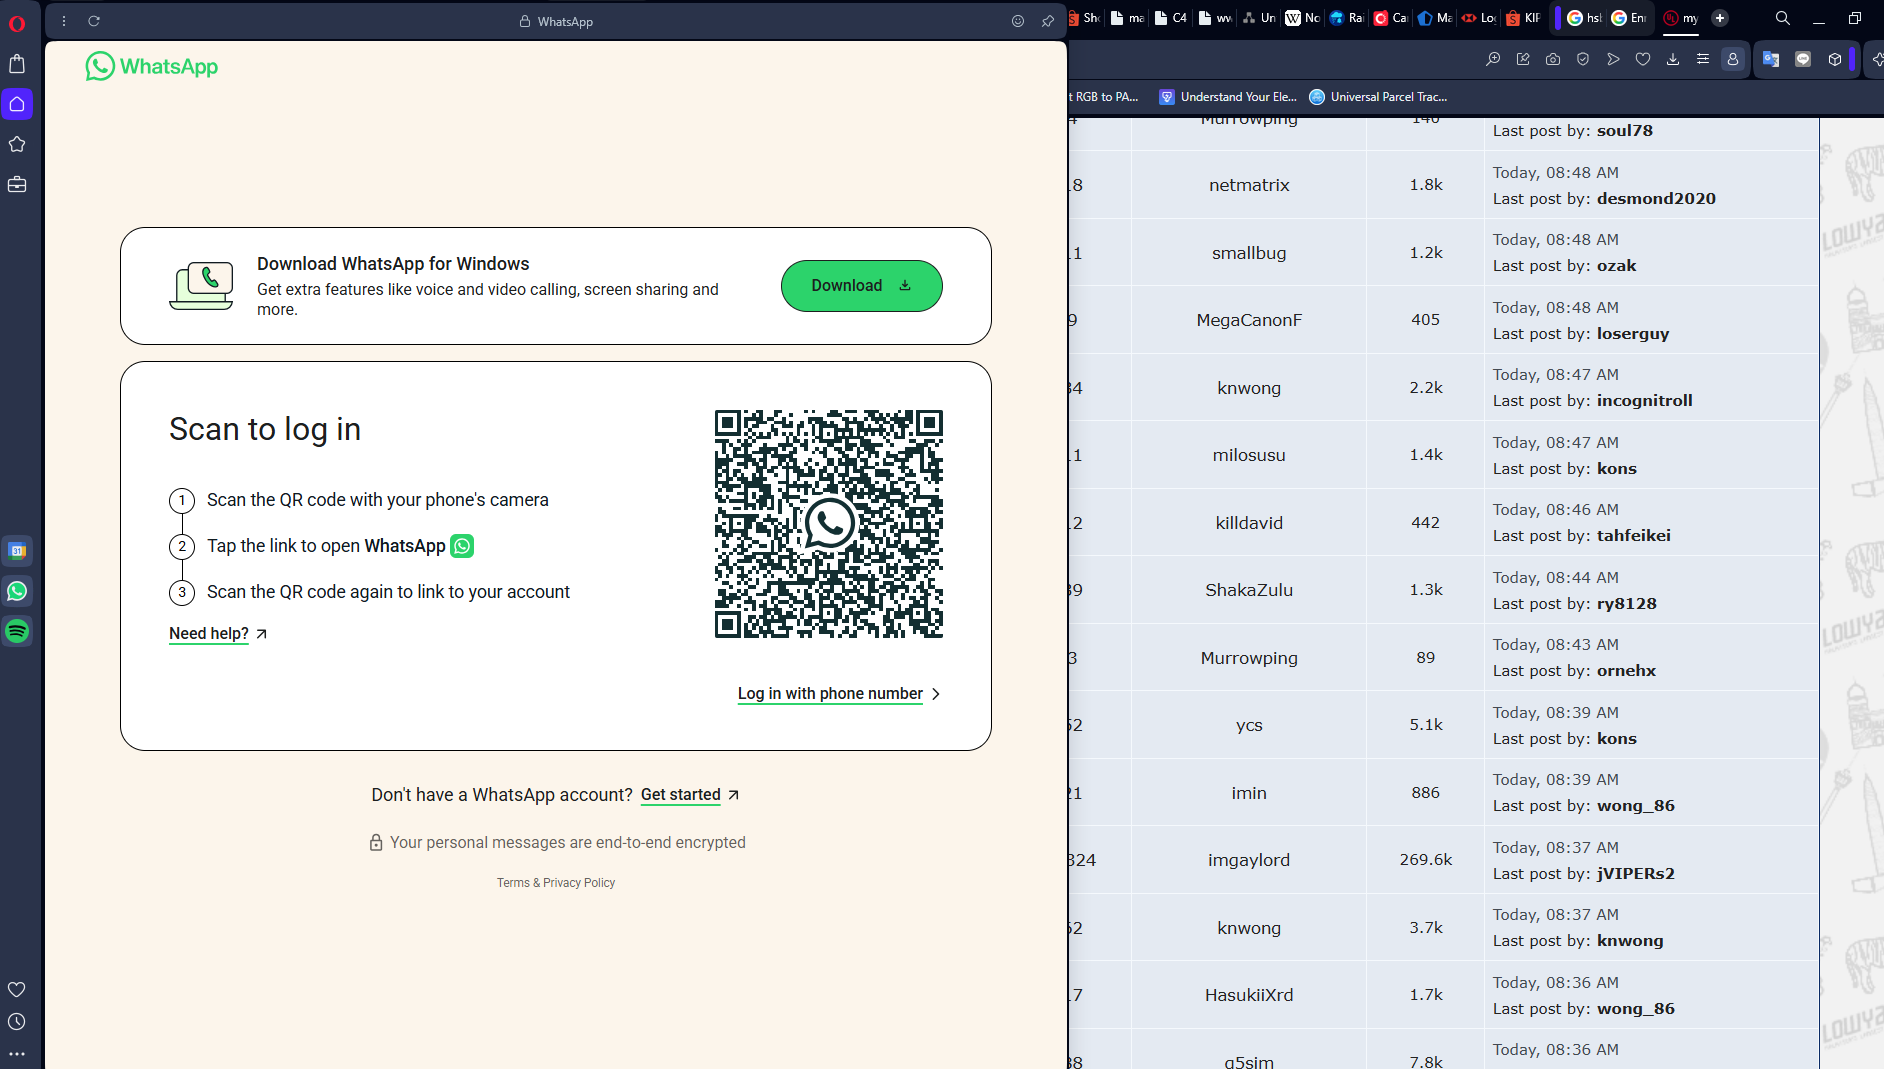Viewport: 1884px width, 1069px height.
Task: Click last poster 'tahfeikei' in forum
Action: tap(1633, 536)
